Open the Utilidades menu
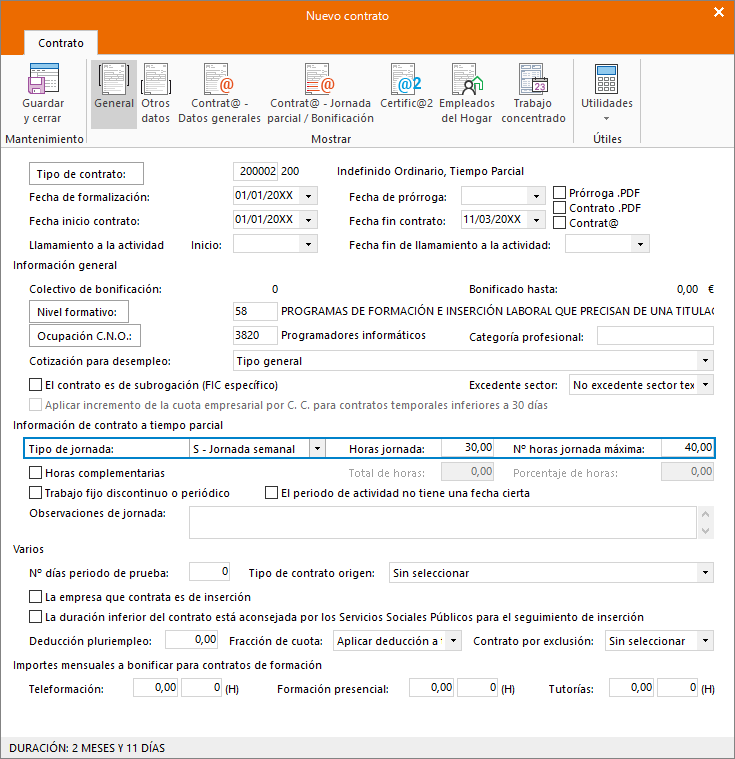This screenshot has height=759, width=735. 607,93
